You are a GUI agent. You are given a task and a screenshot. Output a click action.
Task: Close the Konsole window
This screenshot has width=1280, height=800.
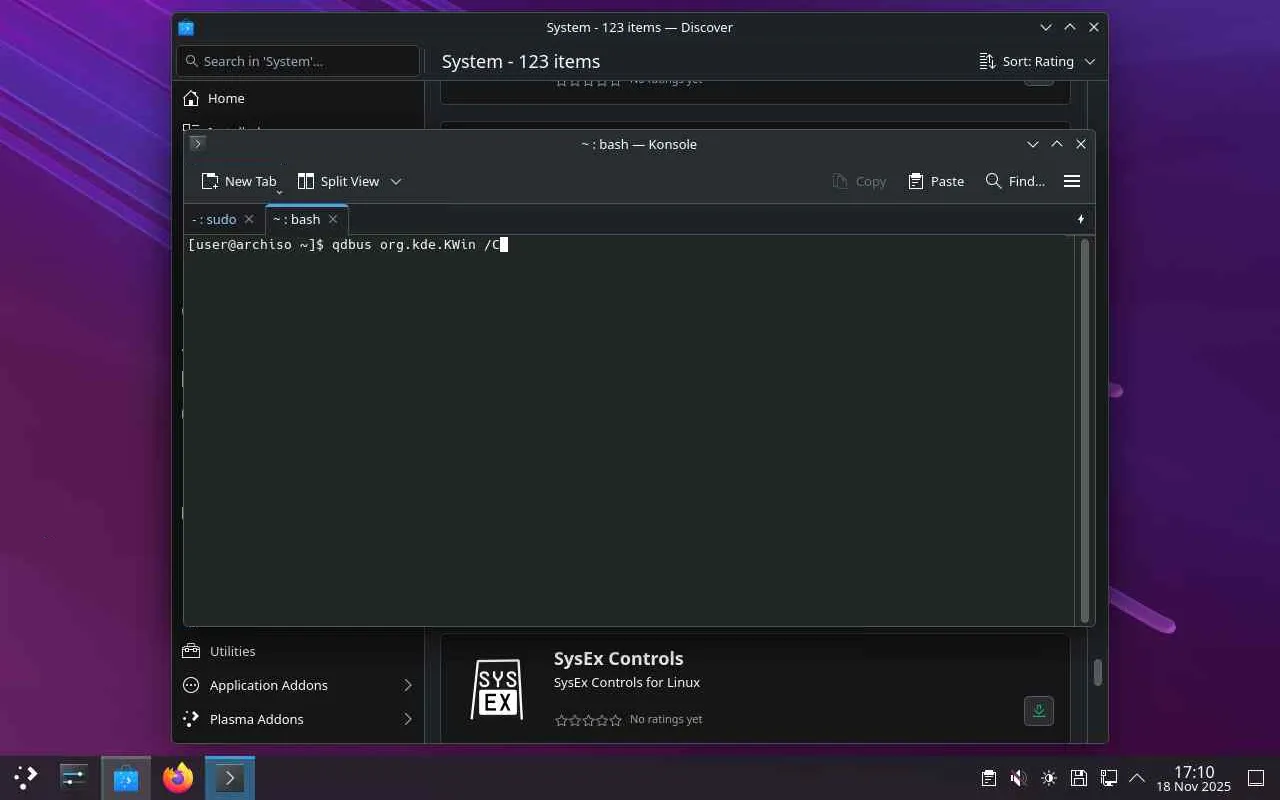tap(1081, 144)
